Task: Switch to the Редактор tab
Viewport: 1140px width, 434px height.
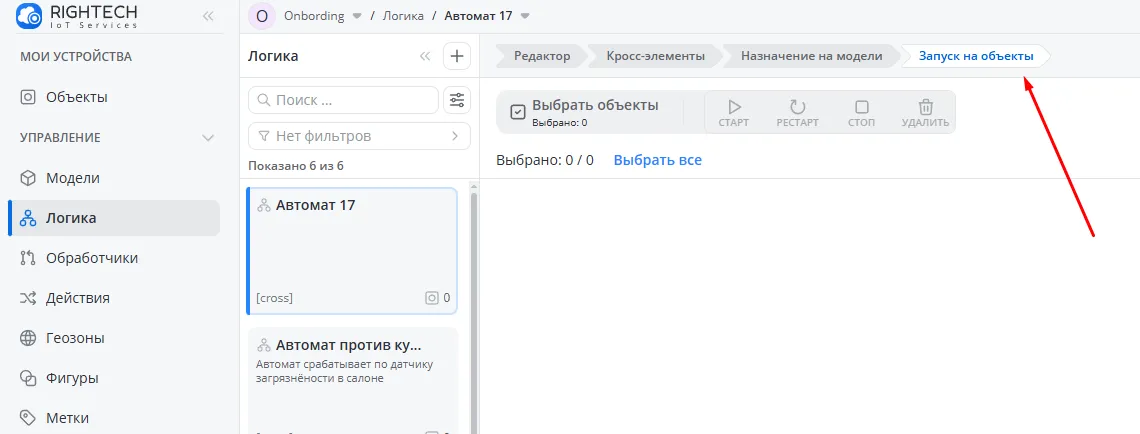Action: click(x=541, y=56)
